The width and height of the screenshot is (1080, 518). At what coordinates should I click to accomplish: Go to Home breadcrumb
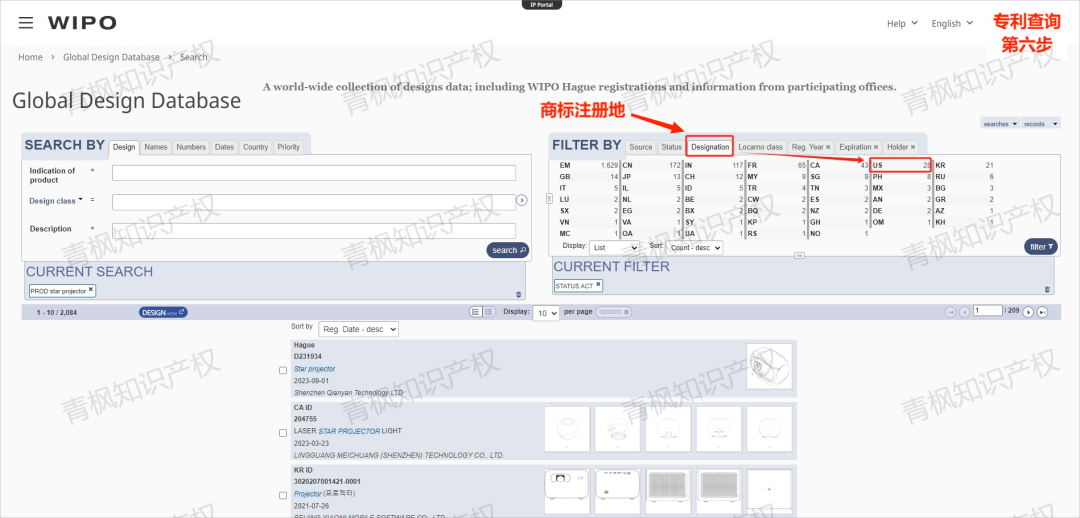[30, 57]
